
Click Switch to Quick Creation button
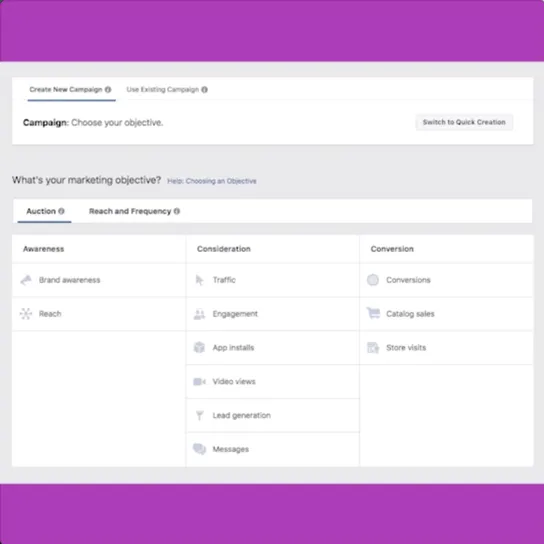[464, 122]
